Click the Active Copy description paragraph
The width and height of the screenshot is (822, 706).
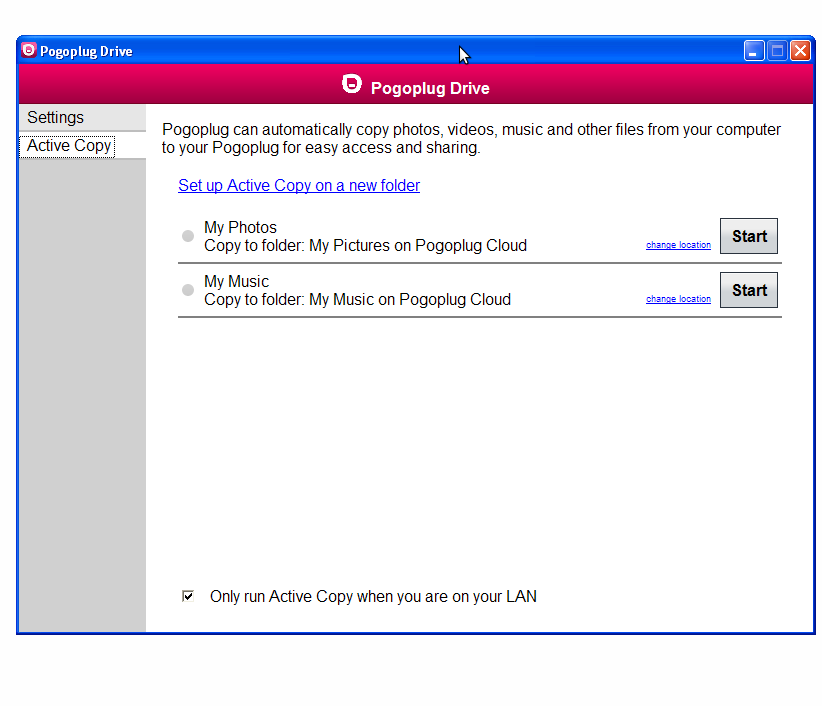tap(471, 138)
